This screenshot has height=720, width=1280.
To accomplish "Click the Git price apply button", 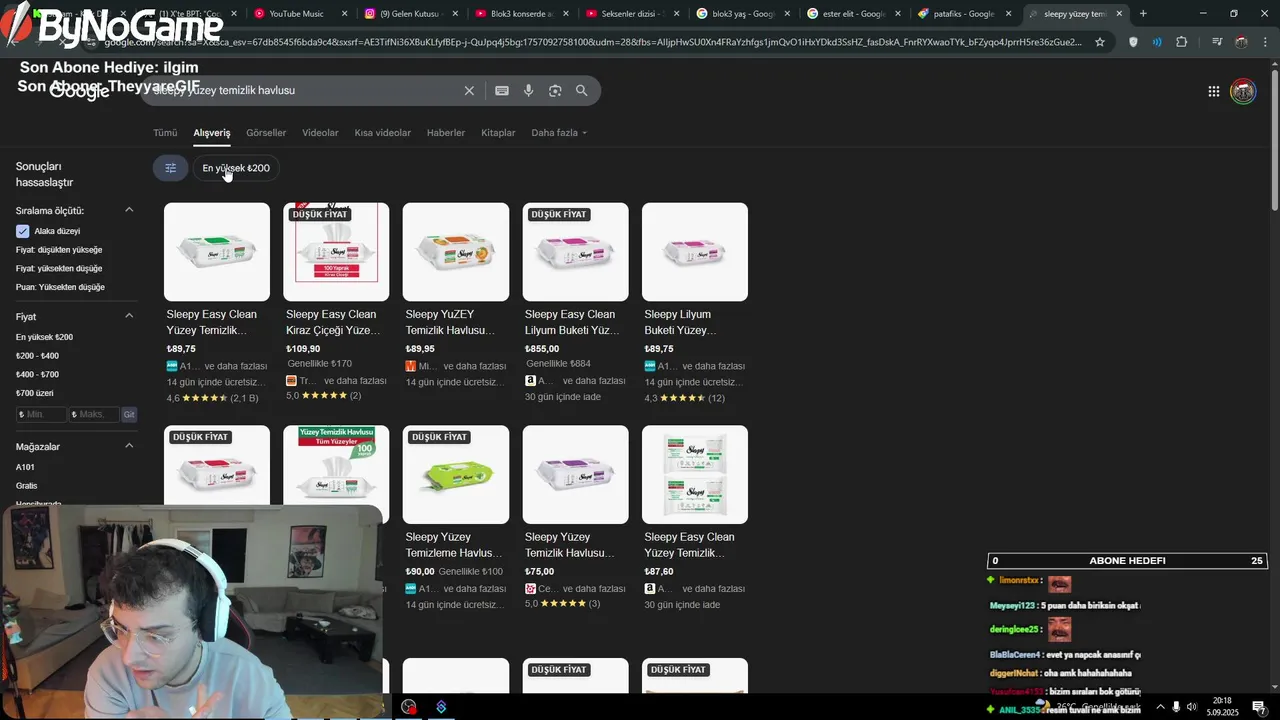I will coord(128,414).
